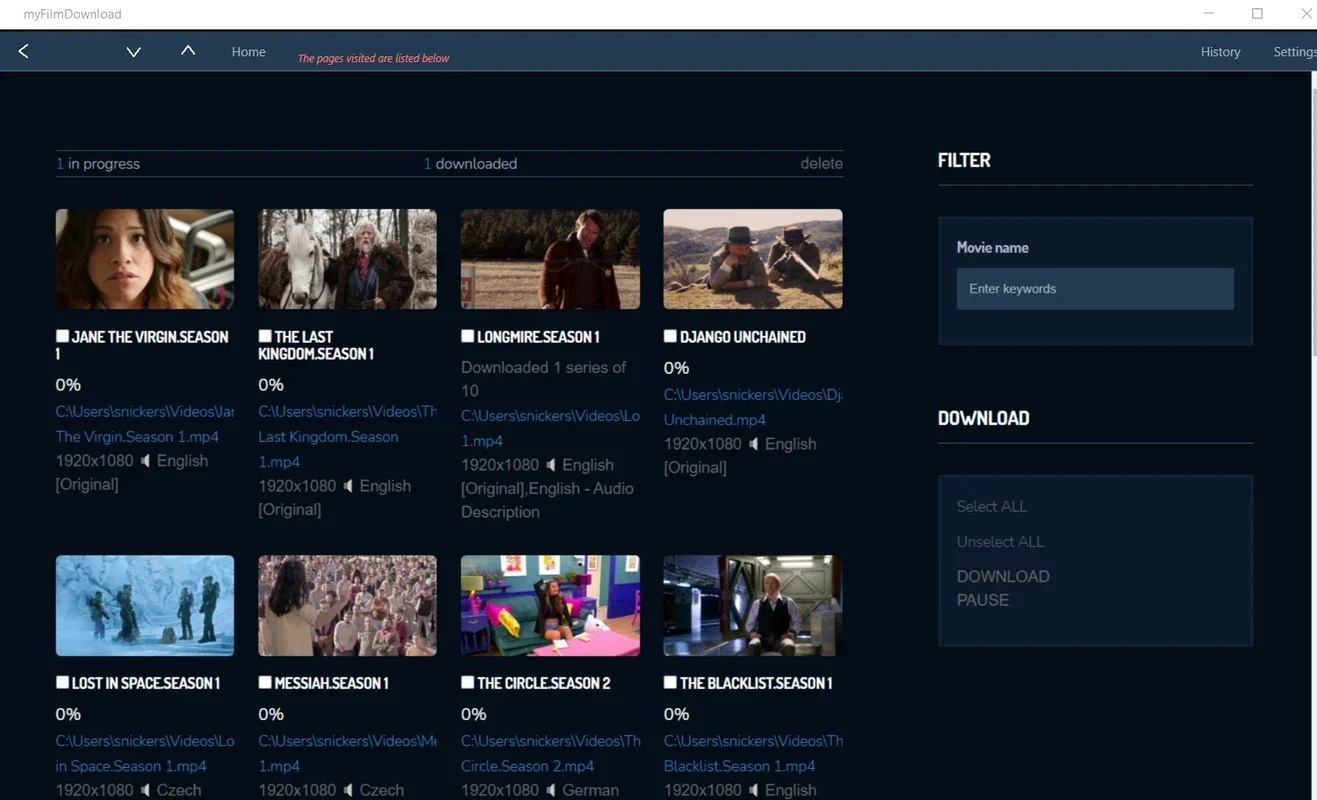Image resolution: width=1317 pixels, height=800 pixels.
Task: Click the audio speaker icon under Django Unchained
Action: (x=754, y=444)
